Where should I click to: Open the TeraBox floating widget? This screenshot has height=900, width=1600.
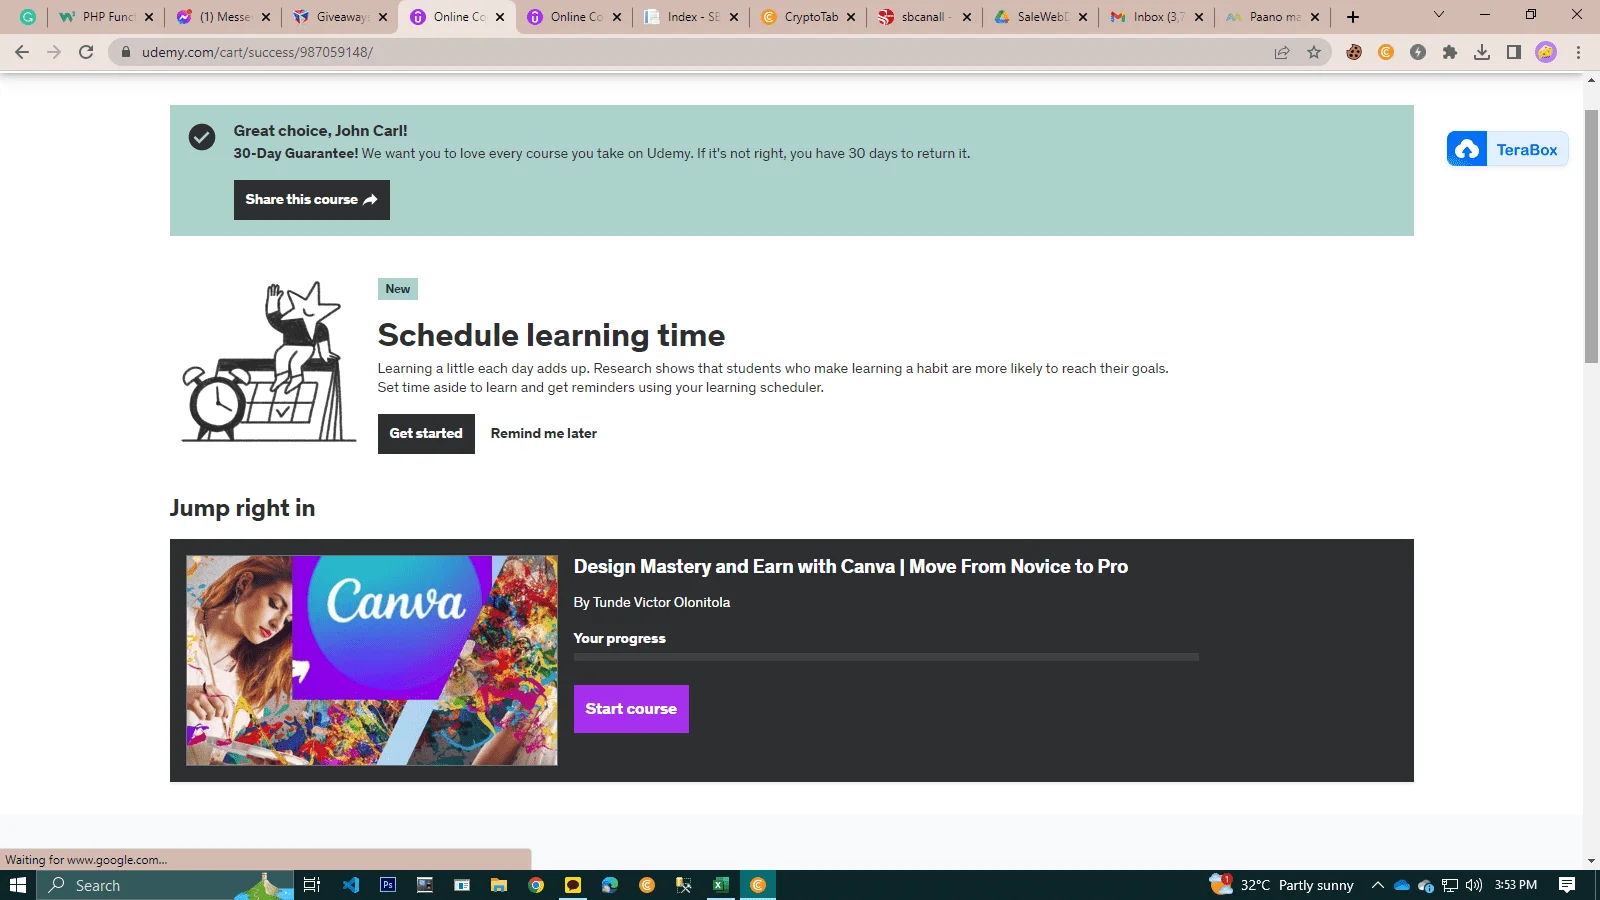coord(1508,150)
